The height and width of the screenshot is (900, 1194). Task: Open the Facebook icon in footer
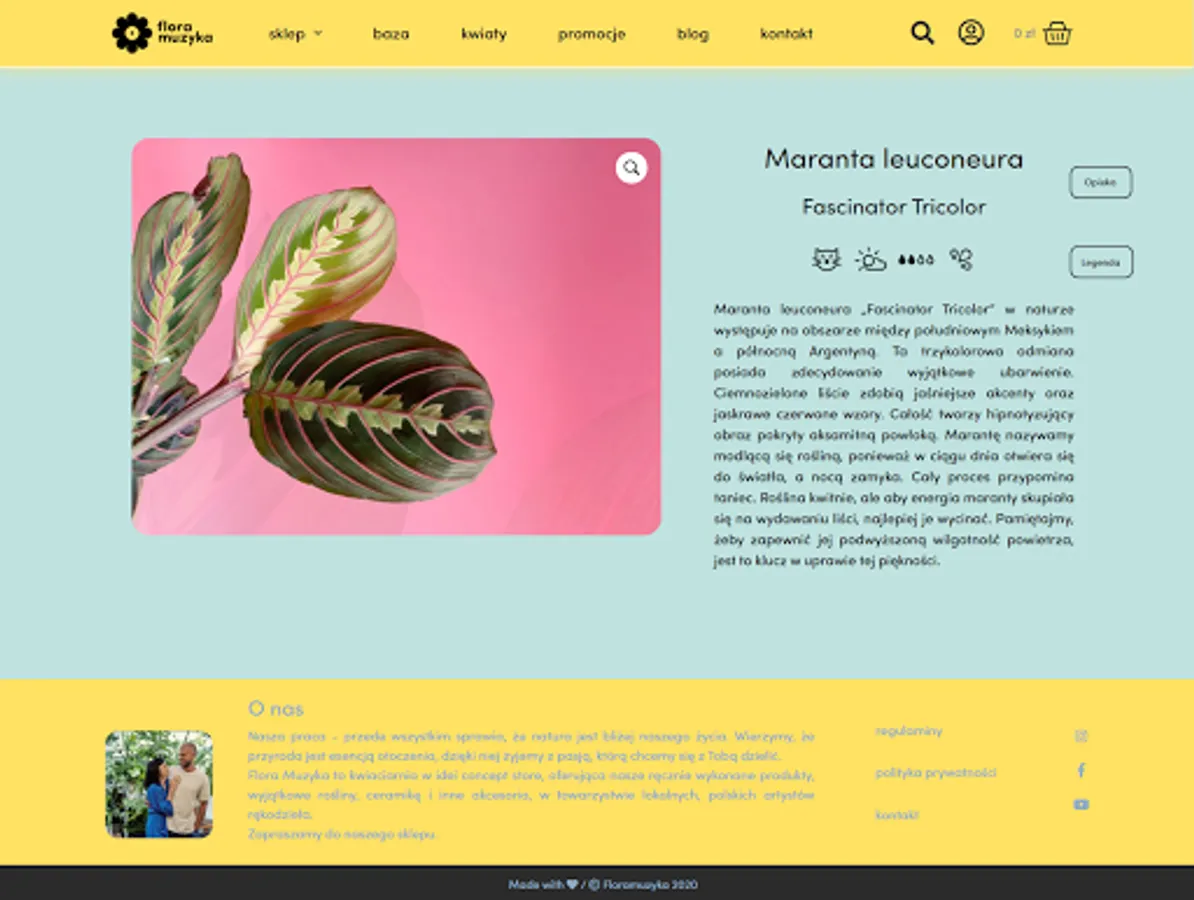[1081, 771]
